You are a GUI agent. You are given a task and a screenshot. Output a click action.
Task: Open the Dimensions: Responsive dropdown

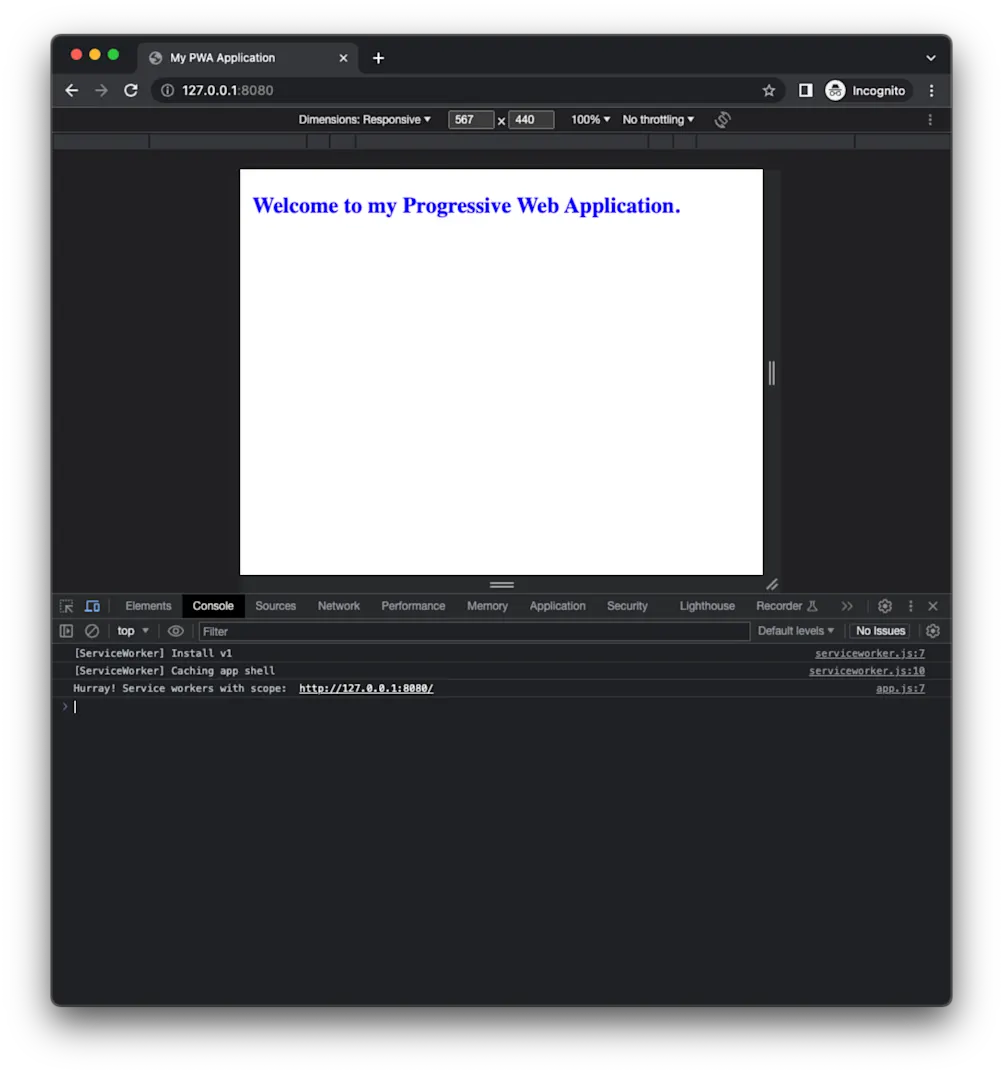point(364,120)
